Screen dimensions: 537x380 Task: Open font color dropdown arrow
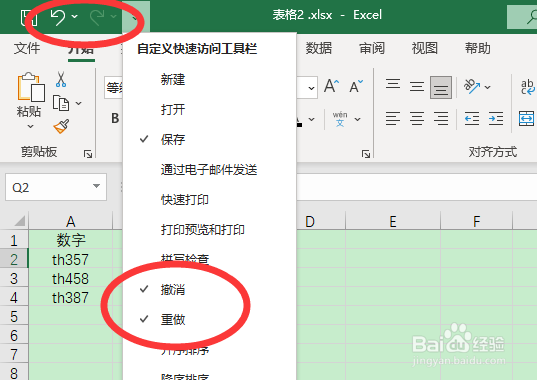[311, 119]
